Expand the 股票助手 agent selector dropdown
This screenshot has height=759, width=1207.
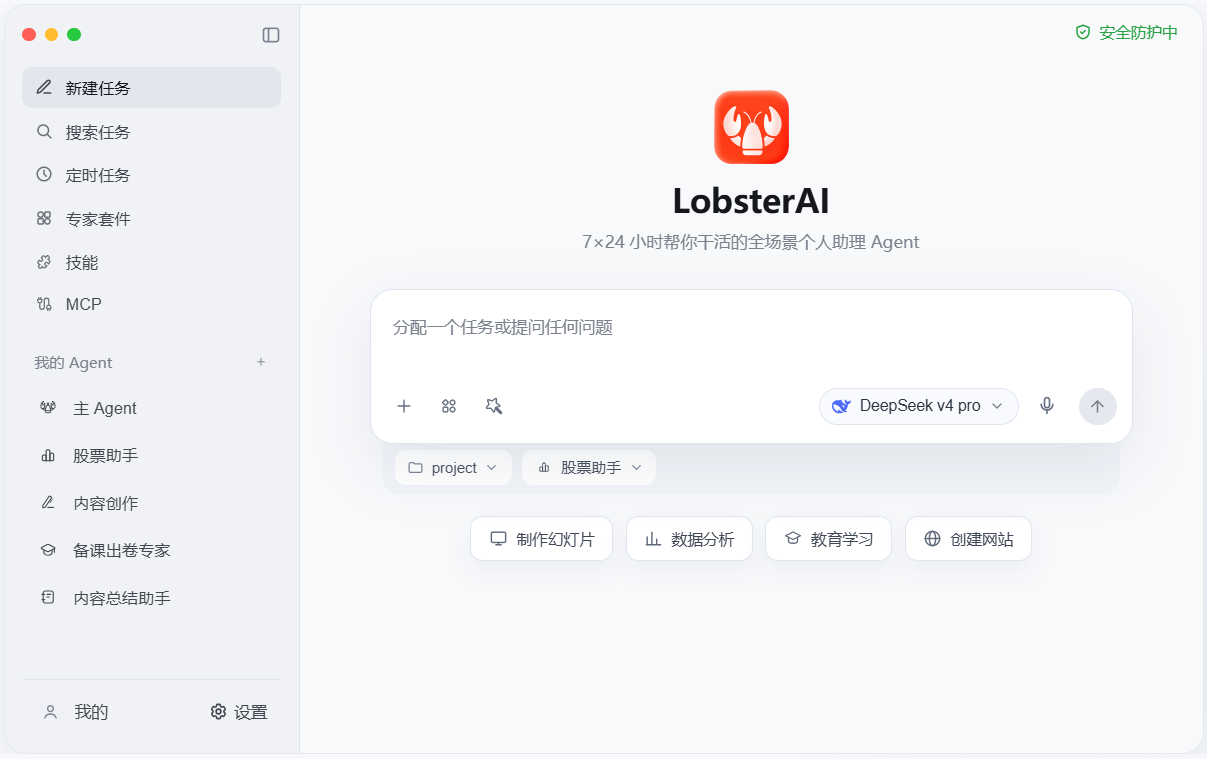(589, 468)
